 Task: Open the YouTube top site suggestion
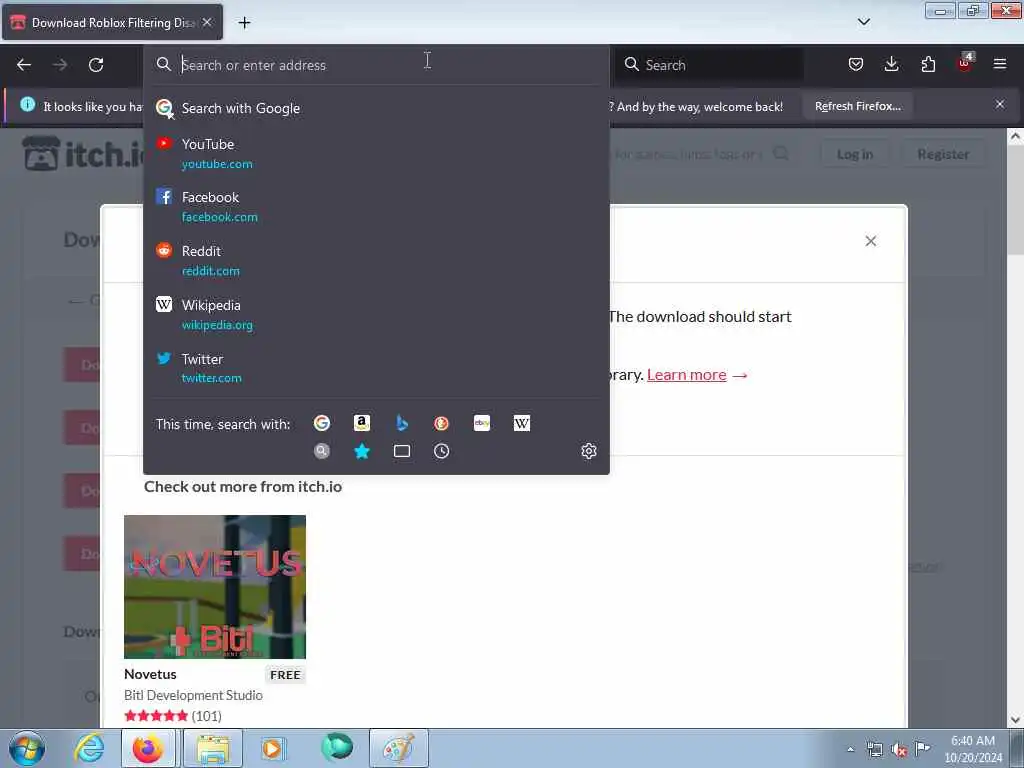pyautogui.click(x=376, y=153)
